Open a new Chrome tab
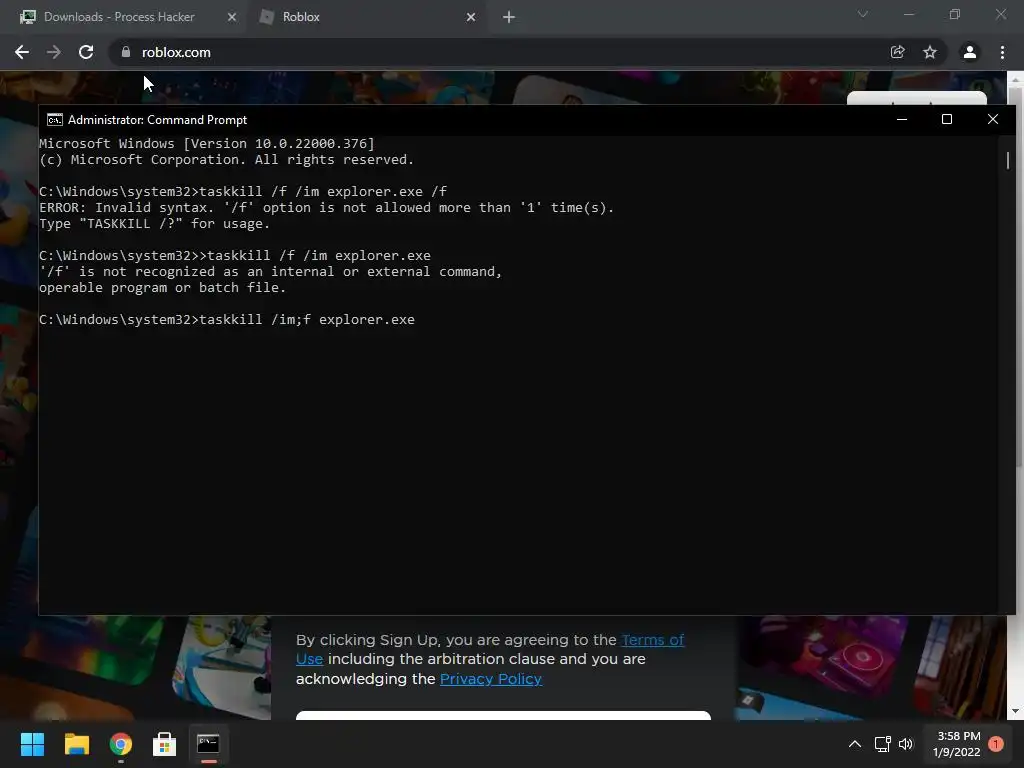 (x=509, y=17)
